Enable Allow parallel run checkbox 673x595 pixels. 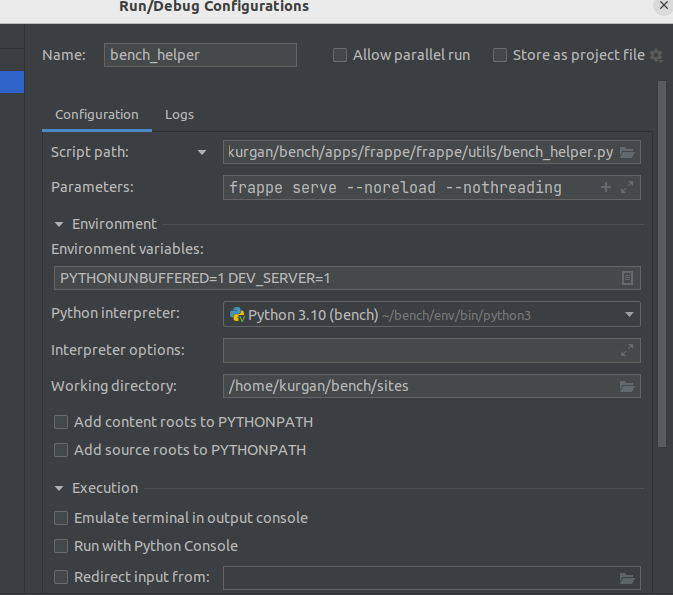[340, 55]
